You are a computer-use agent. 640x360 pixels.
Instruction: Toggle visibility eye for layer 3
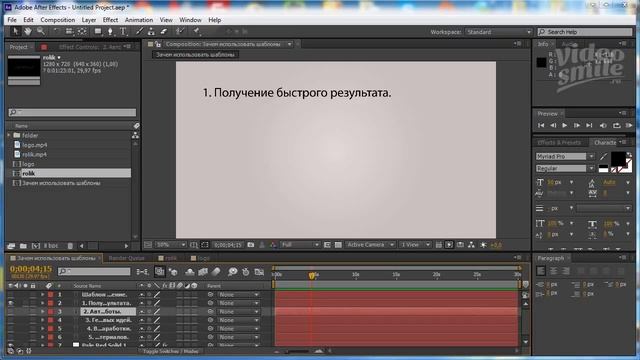point(11,312)
